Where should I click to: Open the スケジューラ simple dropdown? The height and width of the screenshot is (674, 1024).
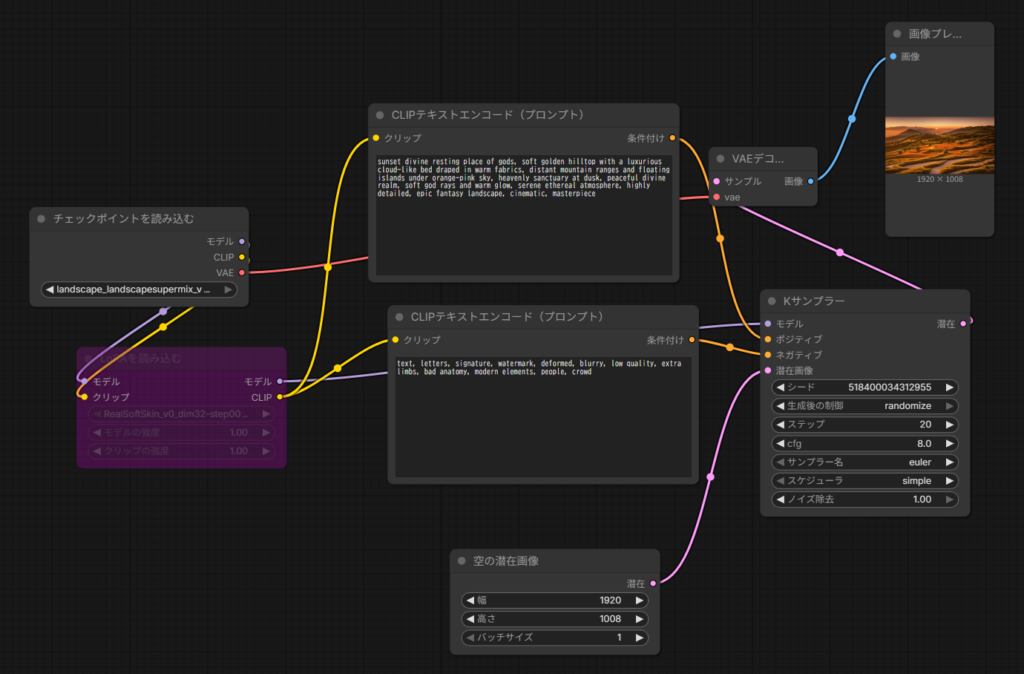(866, 480)
